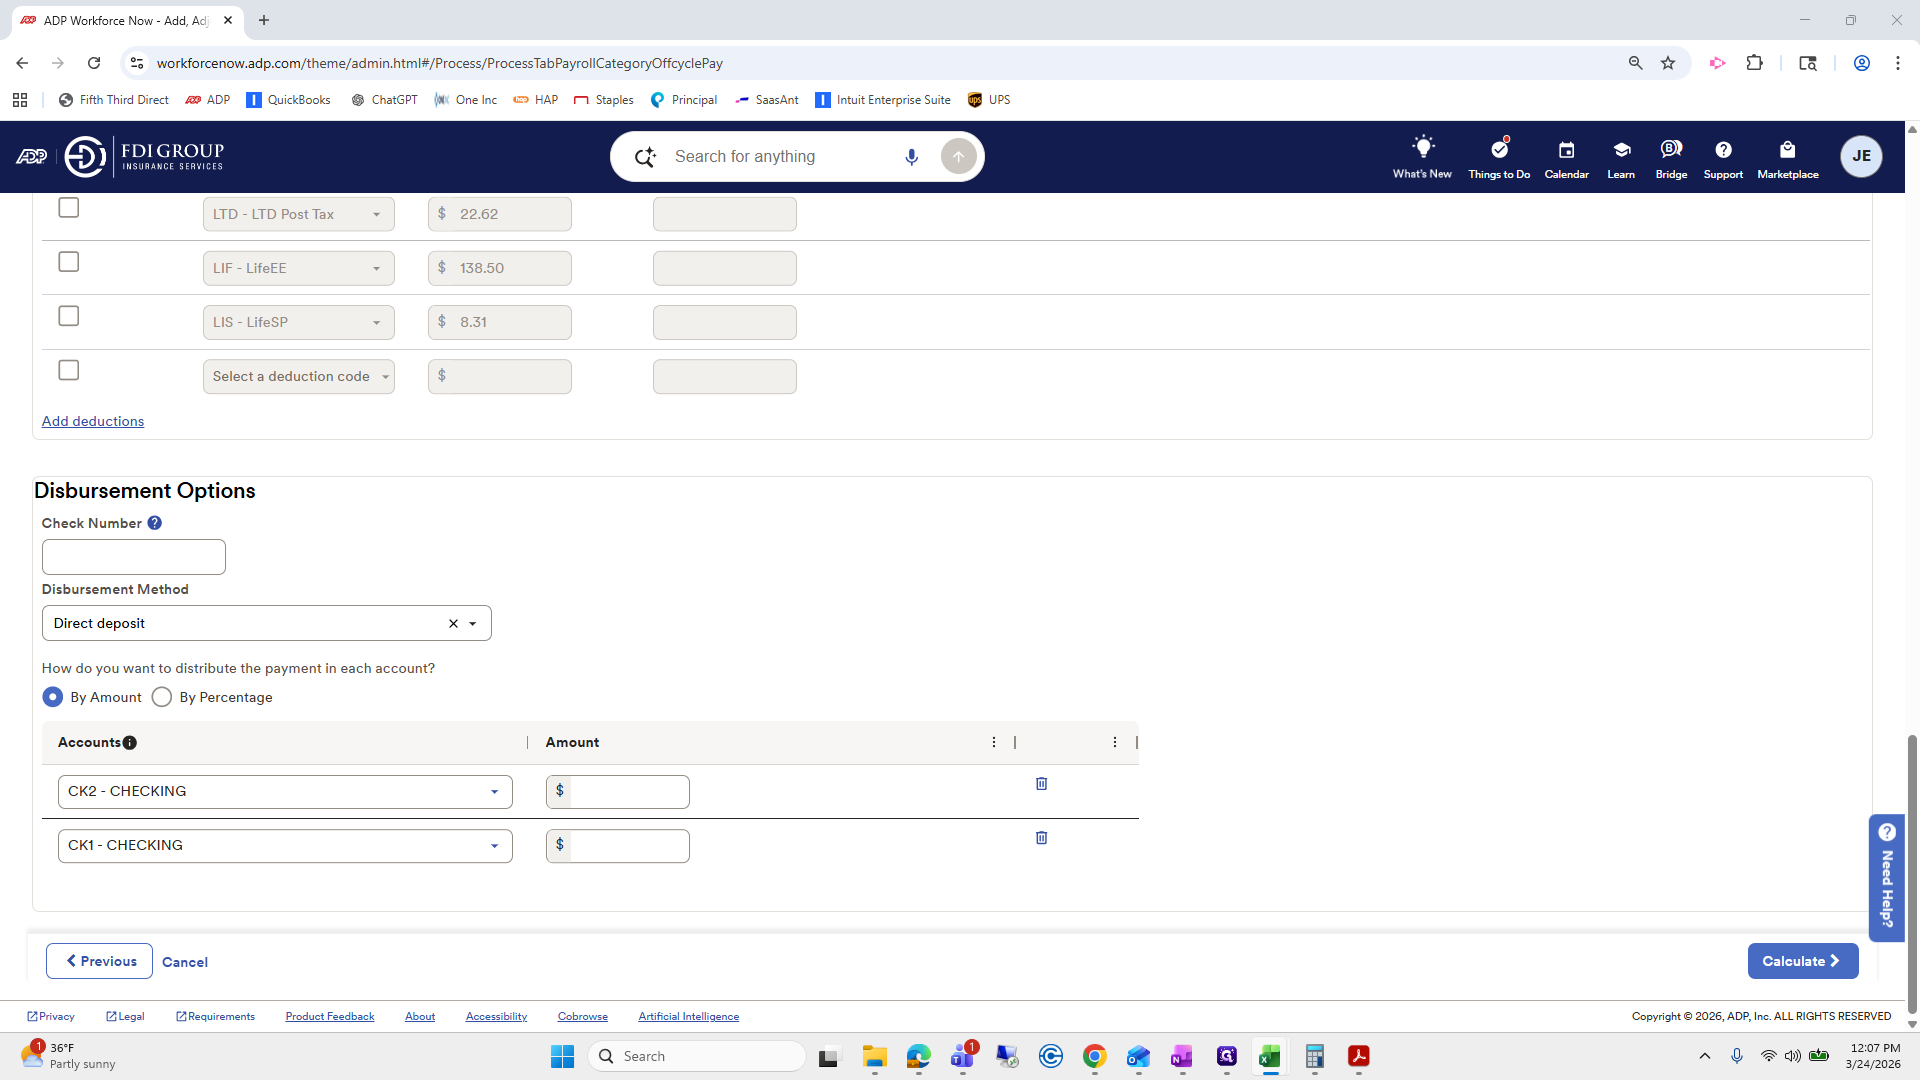The width and height of the screenshot is (1920, 1080).
Task: Open the Marketplace shopping bag icon
Action: pyautogui.click(x=1787, y=150)
